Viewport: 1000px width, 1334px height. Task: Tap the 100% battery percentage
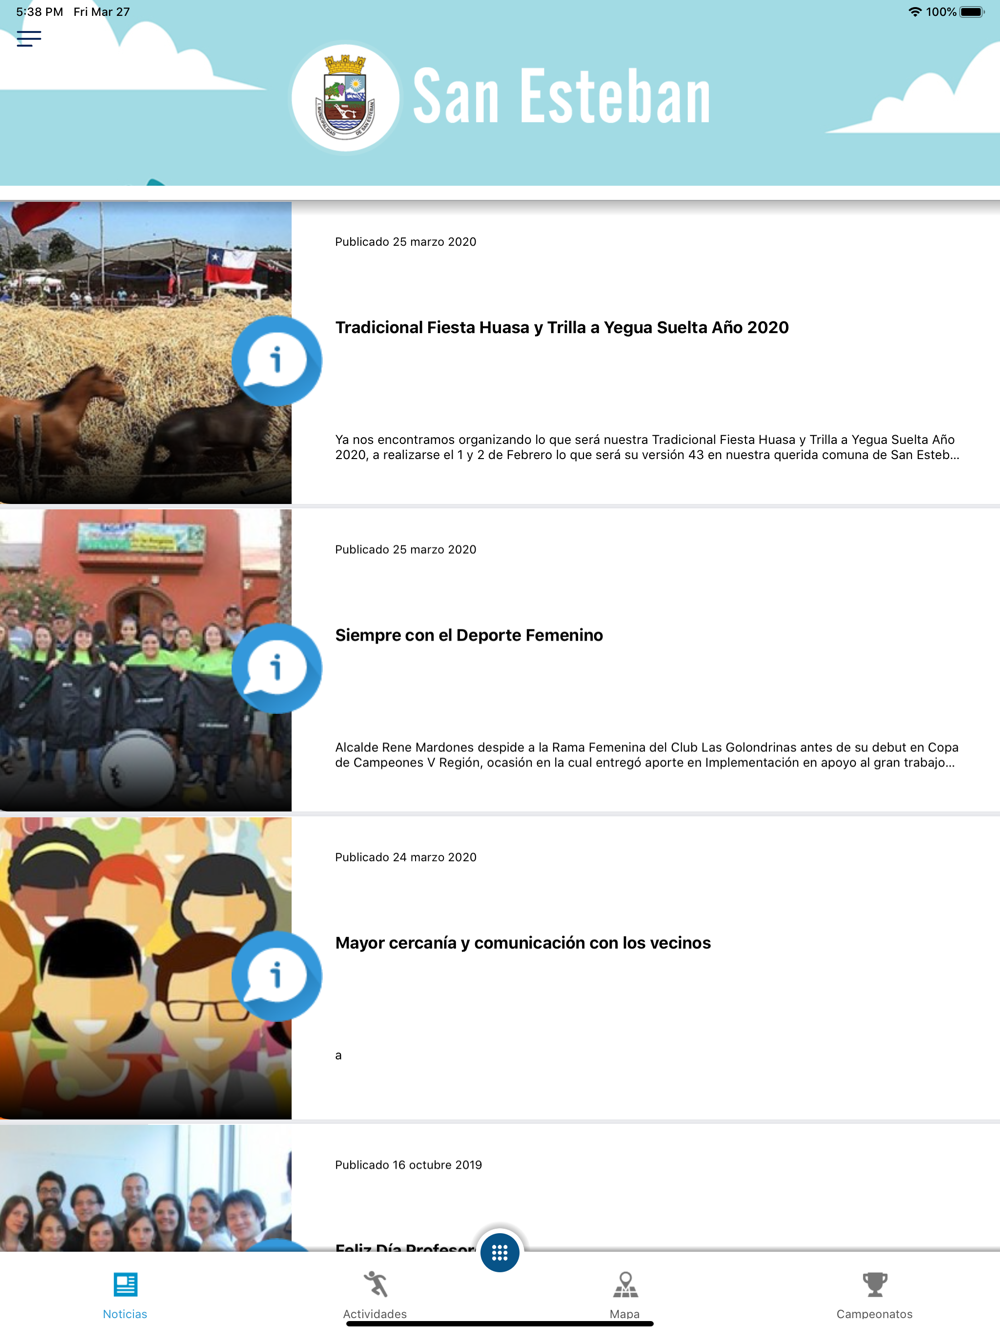pyautogui.click(x=941, y=12)
